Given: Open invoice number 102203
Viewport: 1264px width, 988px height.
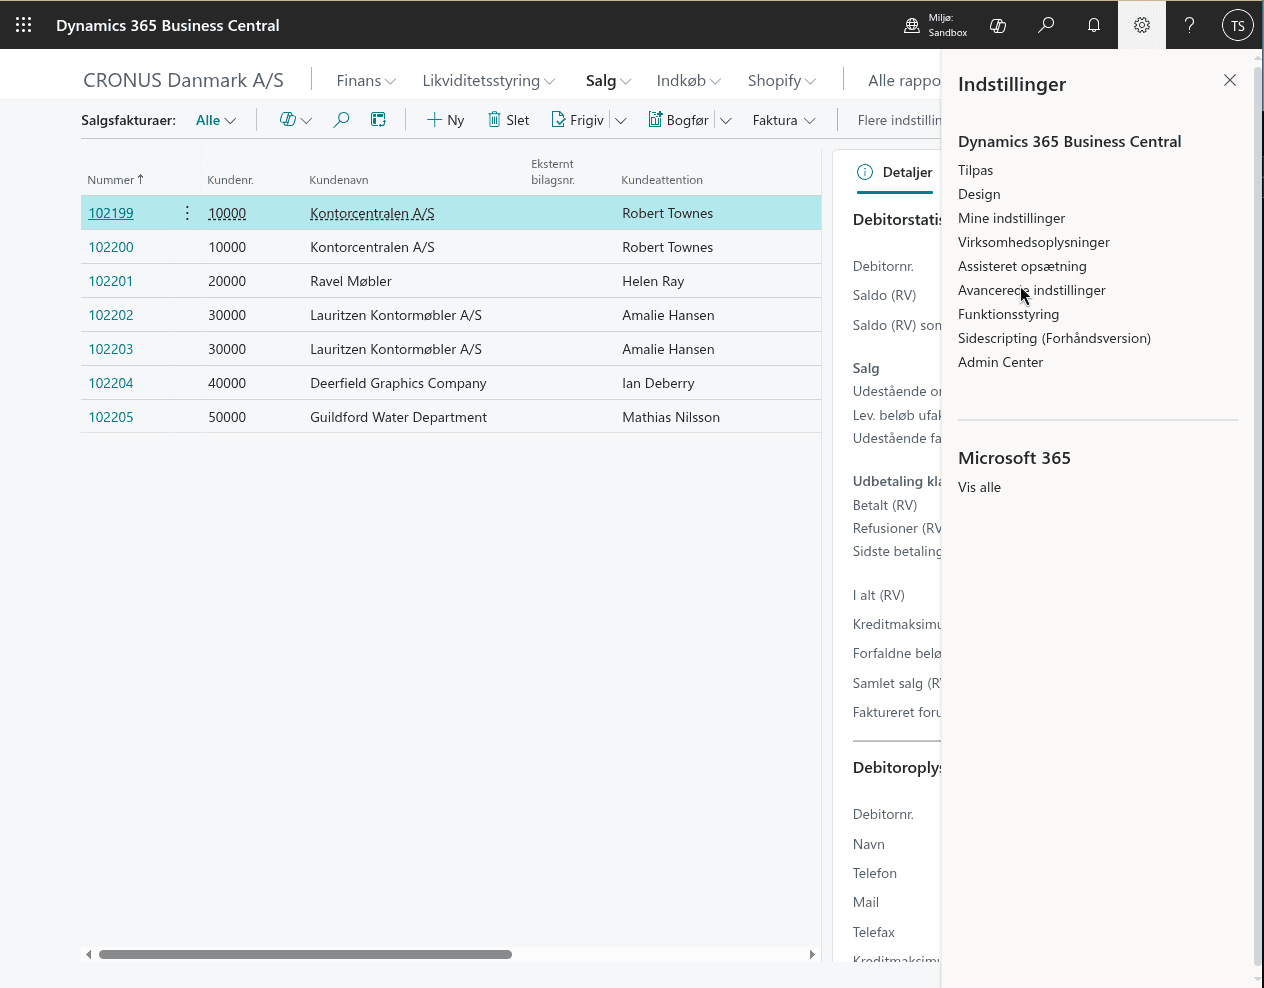Looking at the screenshot, I should 110,349.
